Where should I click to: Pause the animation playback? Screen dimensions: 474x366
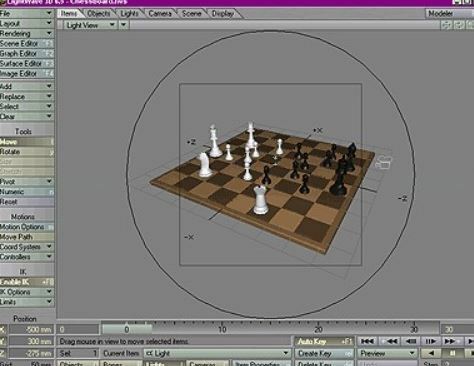point(453,353)
